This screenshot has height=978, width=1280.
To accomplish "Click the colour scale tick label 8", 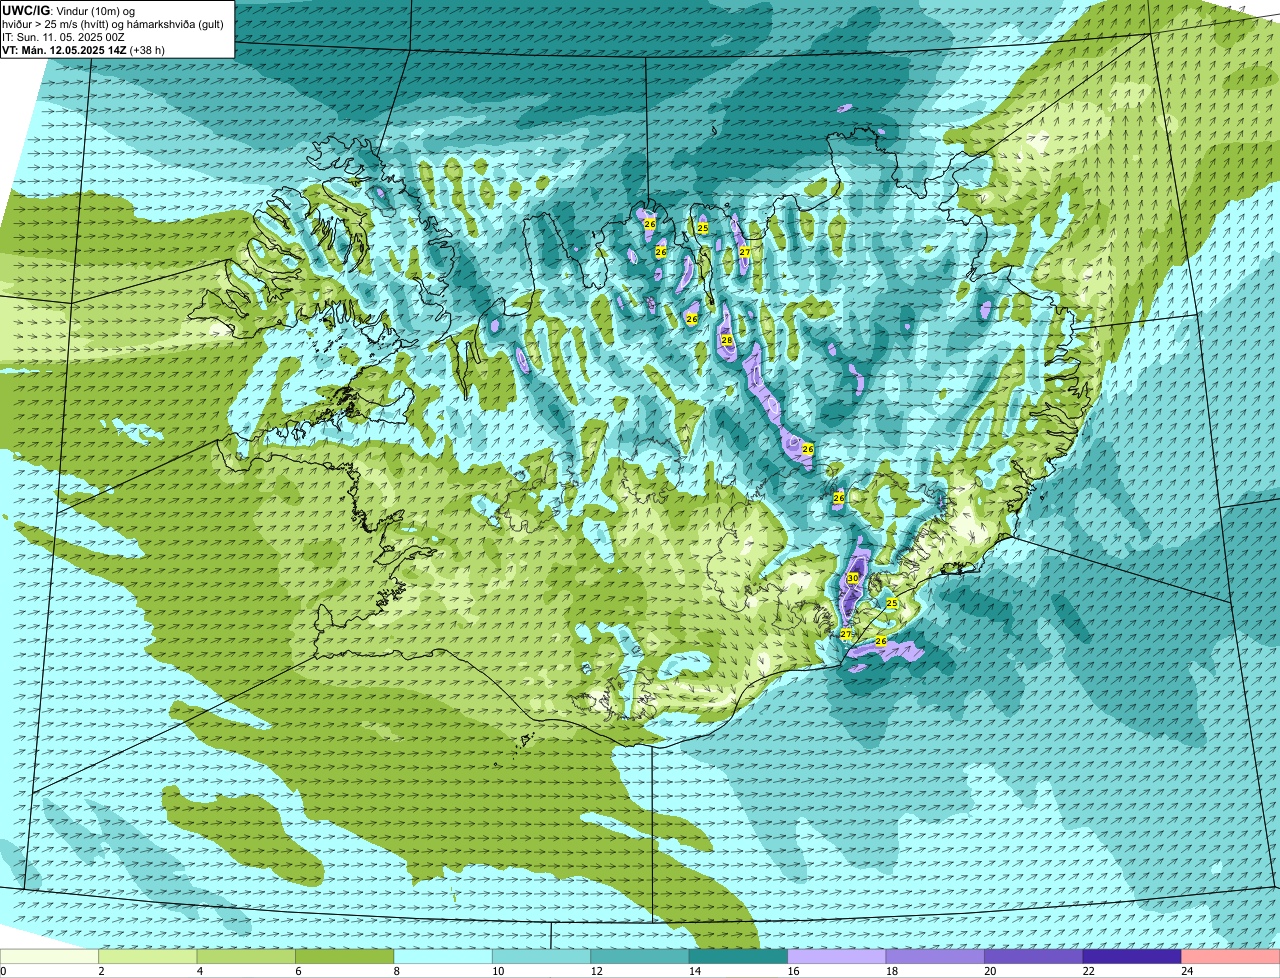I will (397, 971).
